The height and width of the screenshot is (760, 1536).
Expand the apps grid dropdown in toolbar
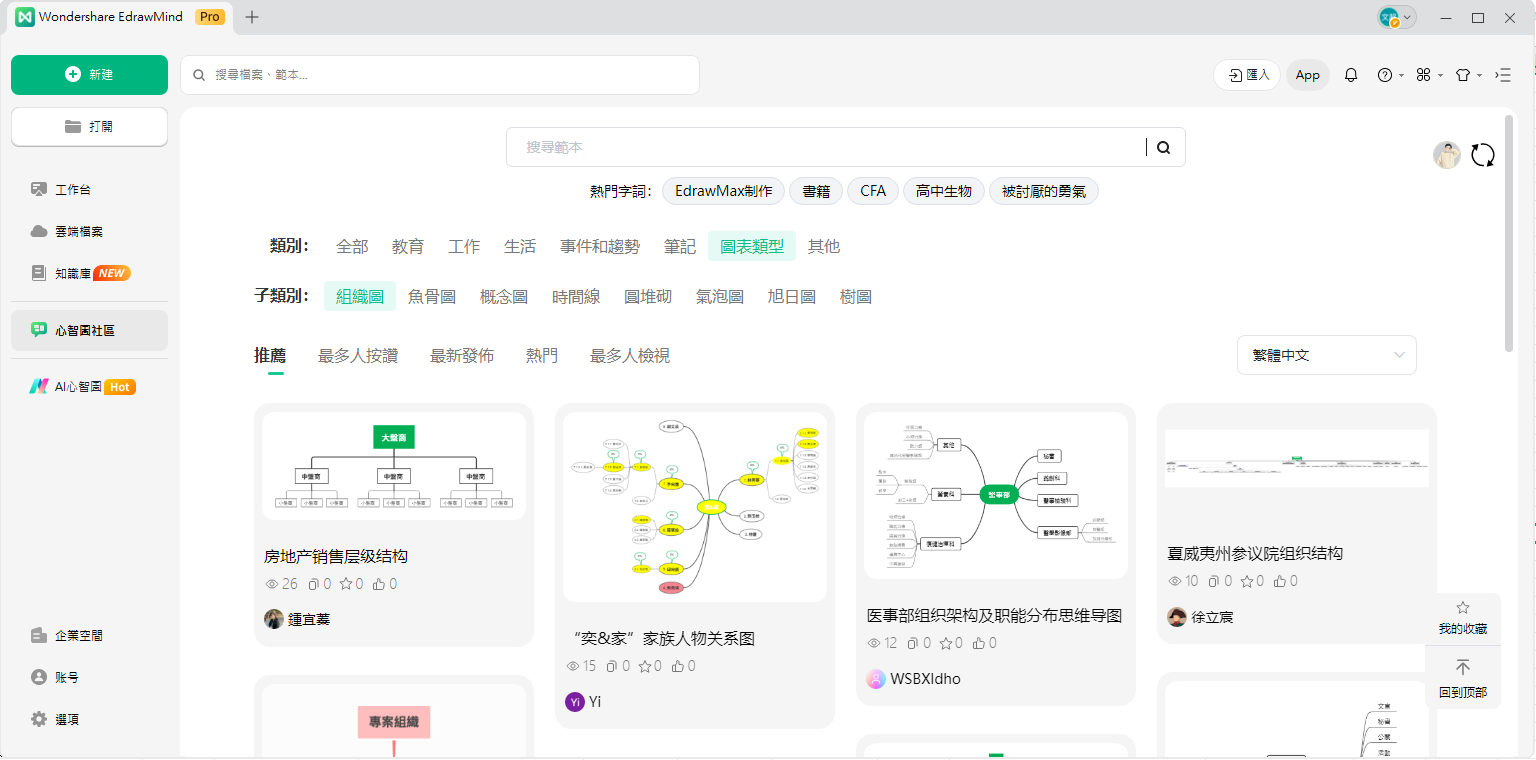coord(1428,75)
